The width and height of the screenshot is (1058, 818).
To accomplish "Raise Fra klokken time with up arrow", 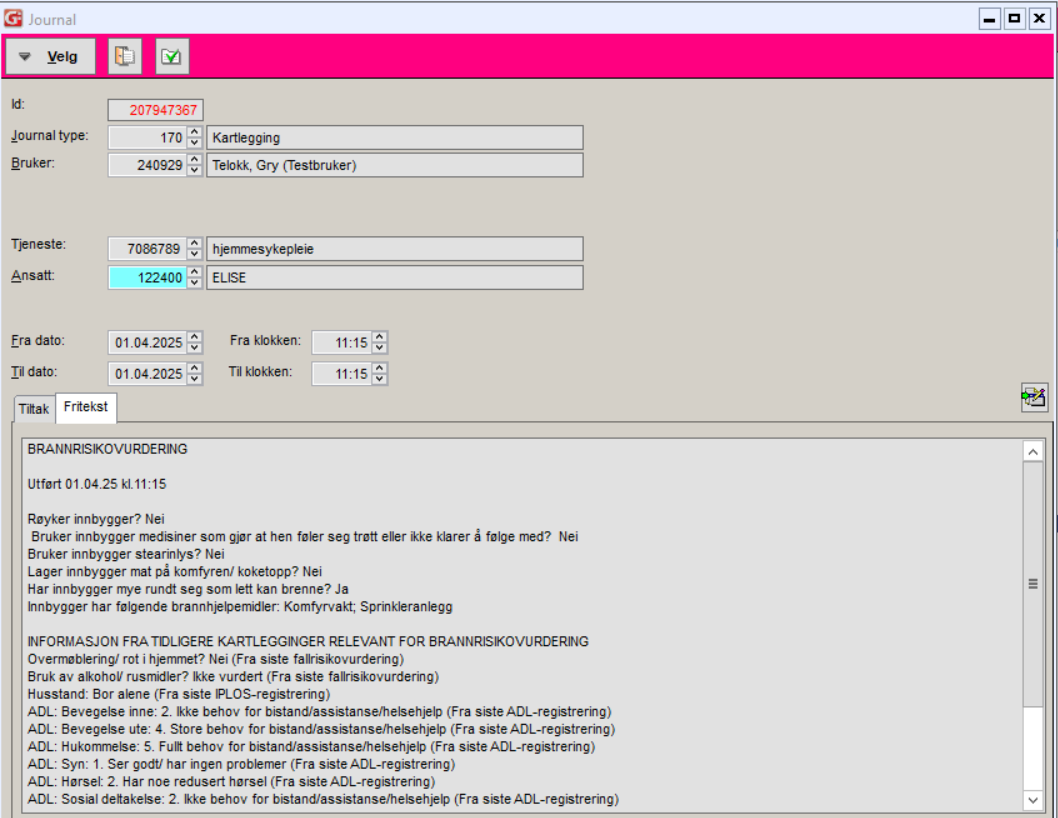I will 379,338.
